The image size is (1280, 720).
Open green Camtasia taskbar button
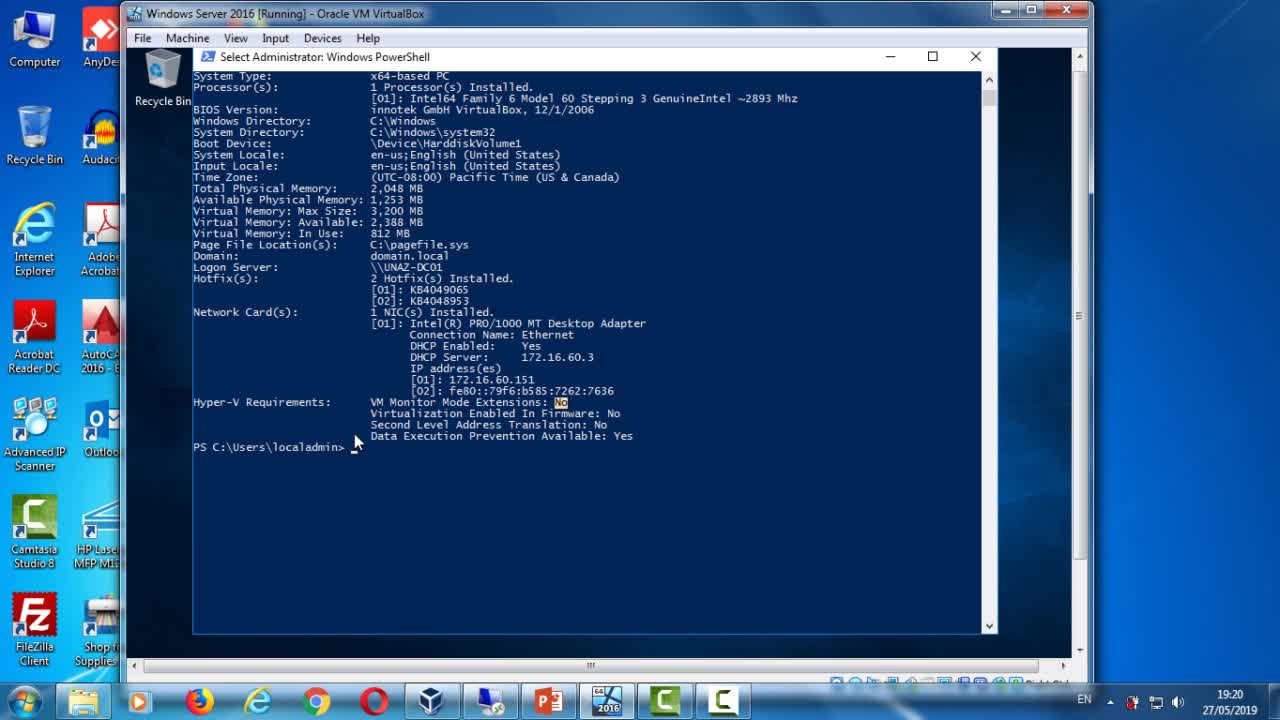click(665, 702)
